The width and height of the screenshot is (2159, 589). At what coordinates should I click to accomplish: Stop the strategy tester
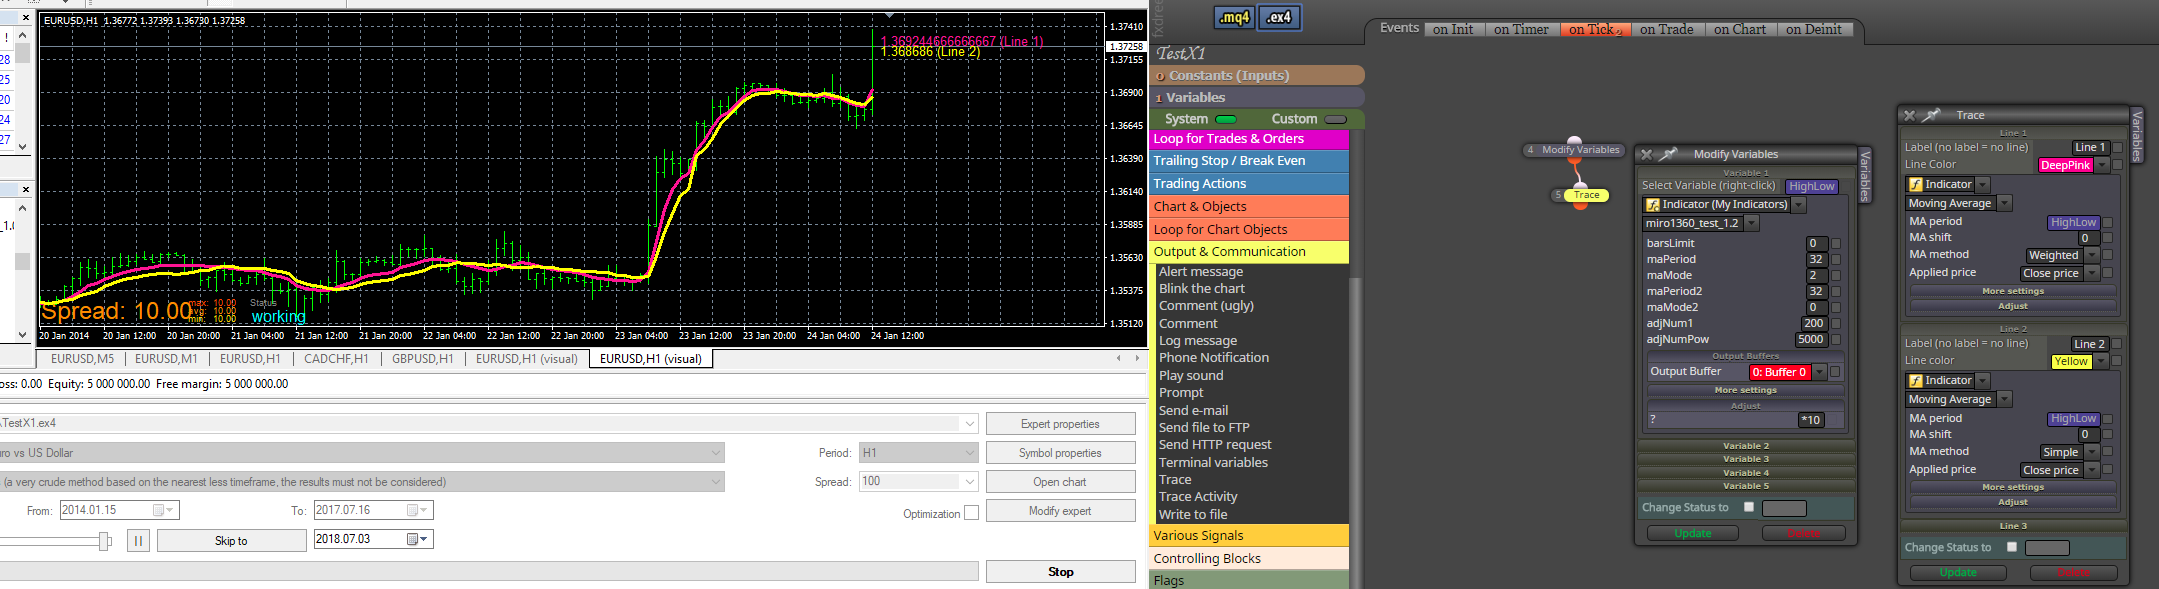coord(1060,572)
